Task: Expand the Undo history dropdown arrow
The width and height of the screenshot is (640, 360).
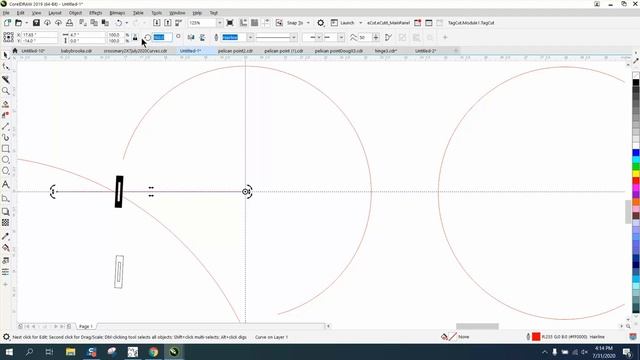Action: [x=127, y=23]
